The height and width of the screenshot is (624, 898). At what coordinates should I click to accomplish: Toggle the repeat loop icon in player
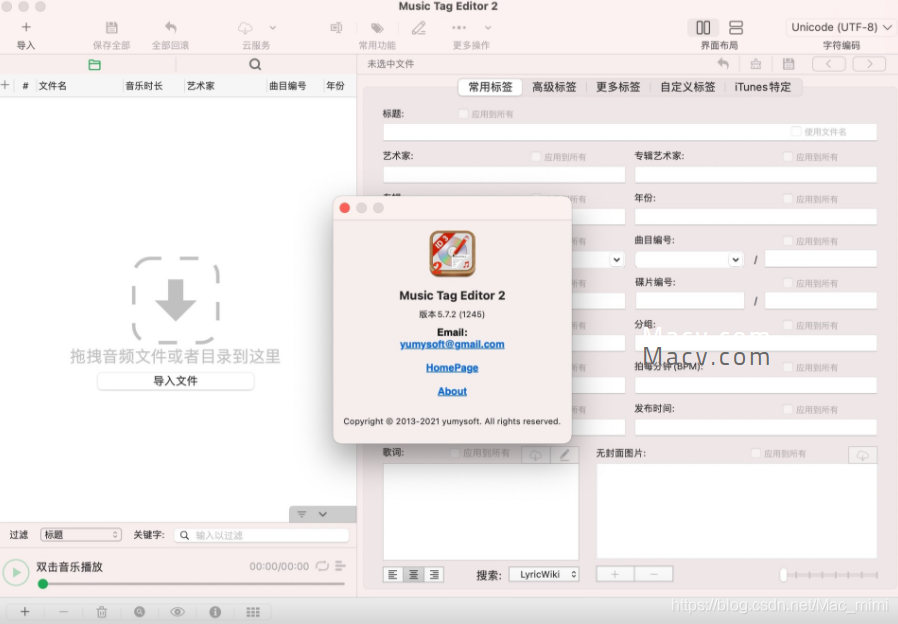coord(322,566)
